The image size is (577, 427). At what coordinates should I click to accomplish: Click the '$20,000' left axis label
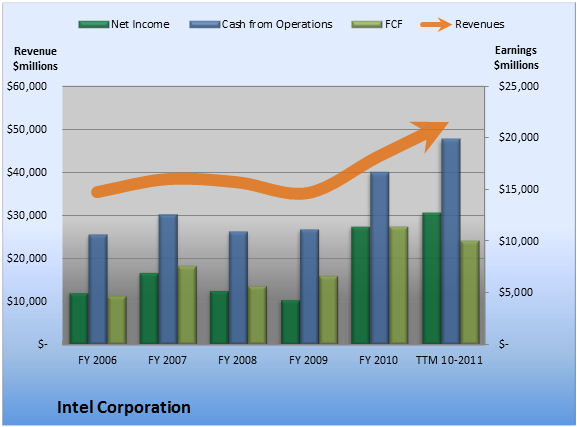[27, 258]
